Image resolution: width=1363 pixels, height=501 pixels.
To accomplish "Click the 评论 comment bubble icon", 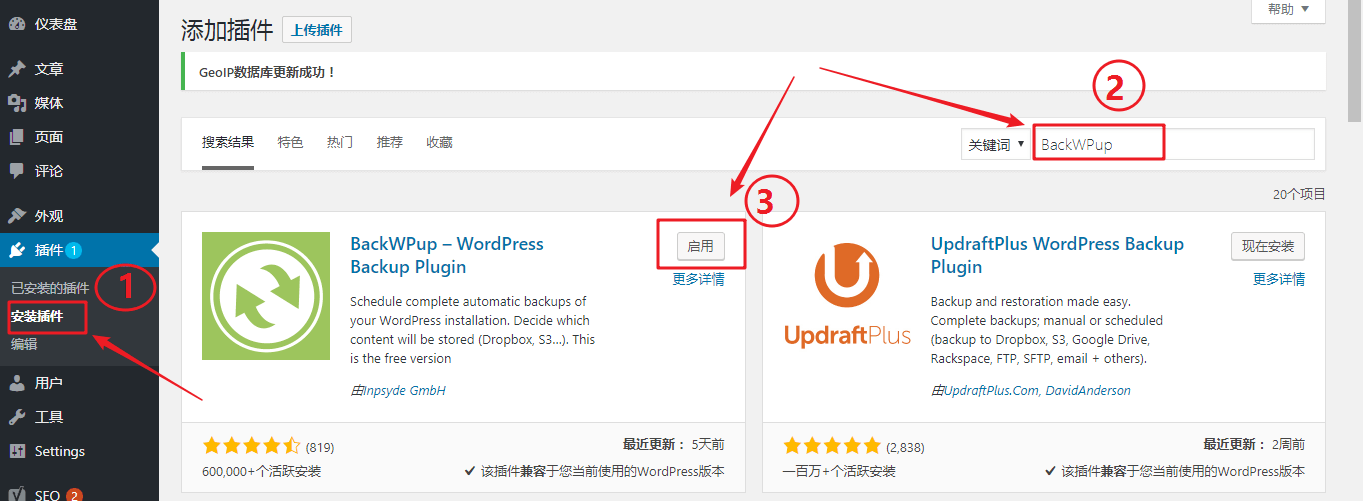I will [x=16, y=171].
